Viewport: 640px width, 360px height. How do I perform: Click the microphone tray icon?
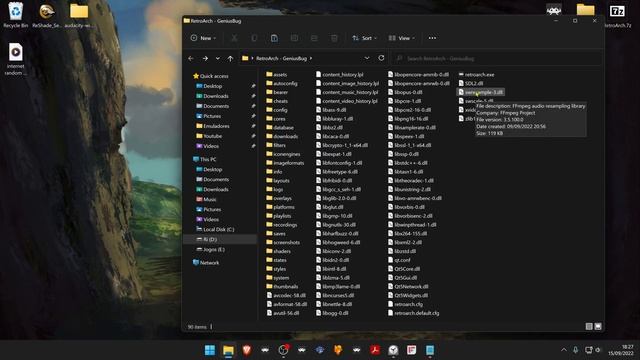(x=576, y=350)
